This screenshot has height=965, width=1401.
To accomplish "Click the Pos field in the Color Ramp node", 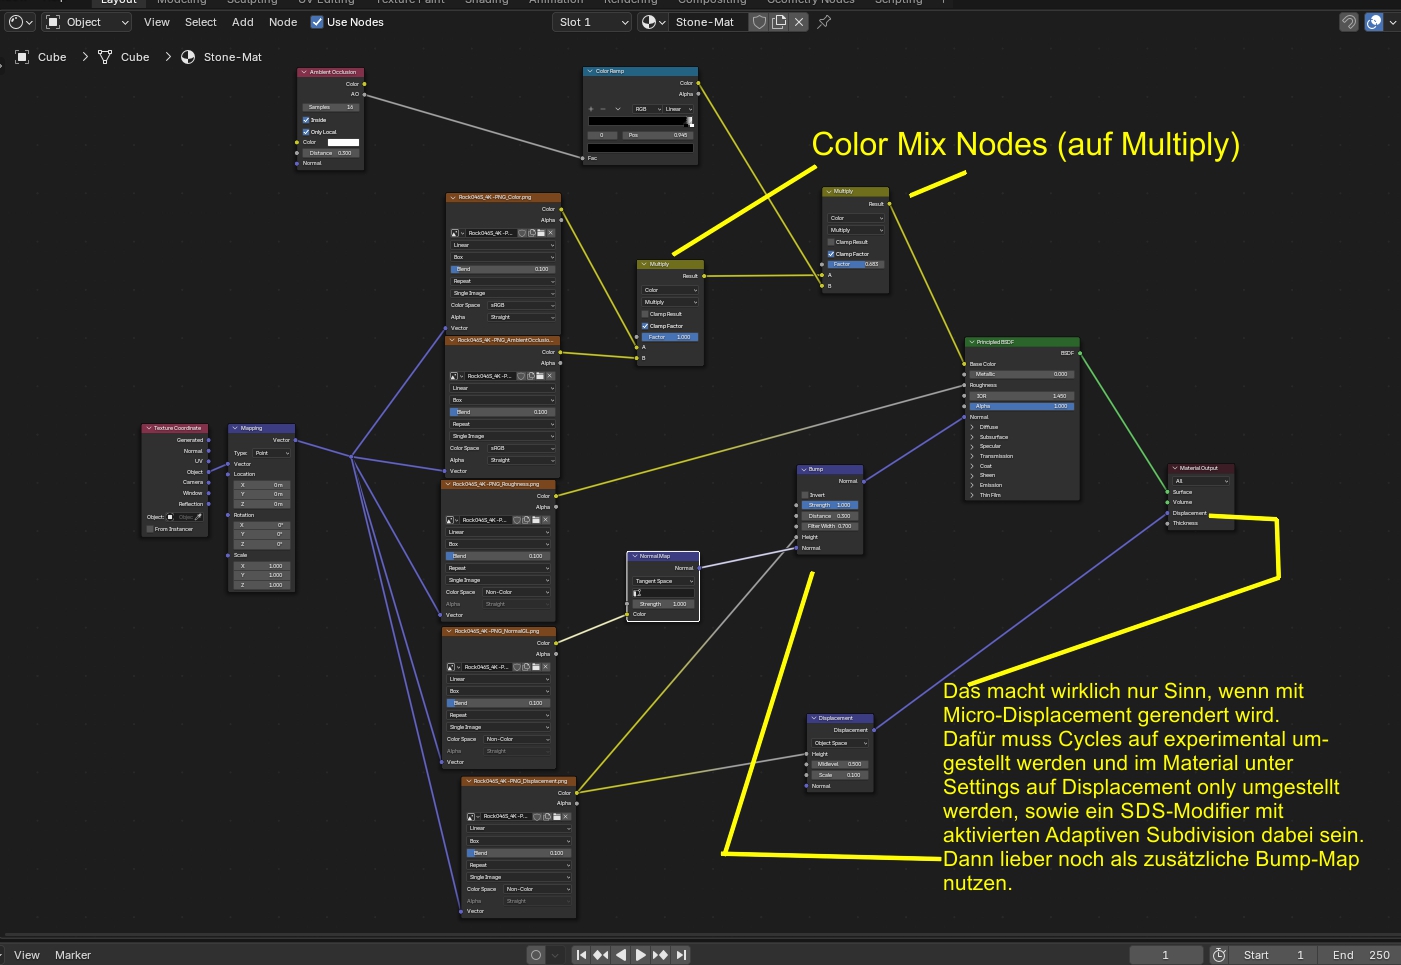I will tap(658, 135).
